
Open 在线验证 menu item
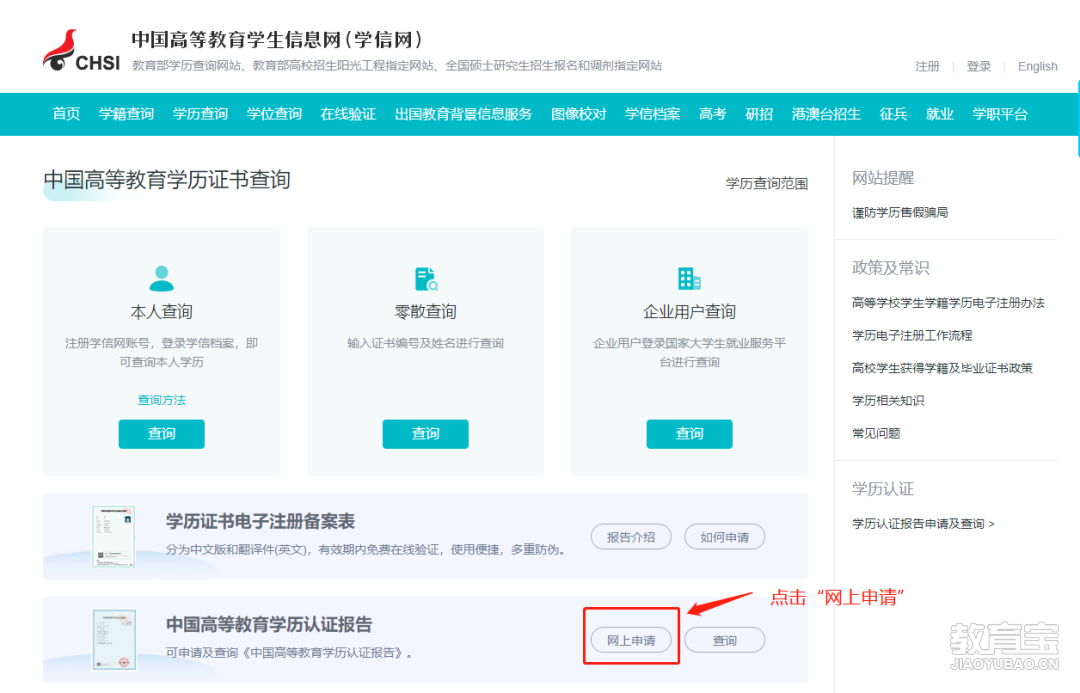[348, 114]
